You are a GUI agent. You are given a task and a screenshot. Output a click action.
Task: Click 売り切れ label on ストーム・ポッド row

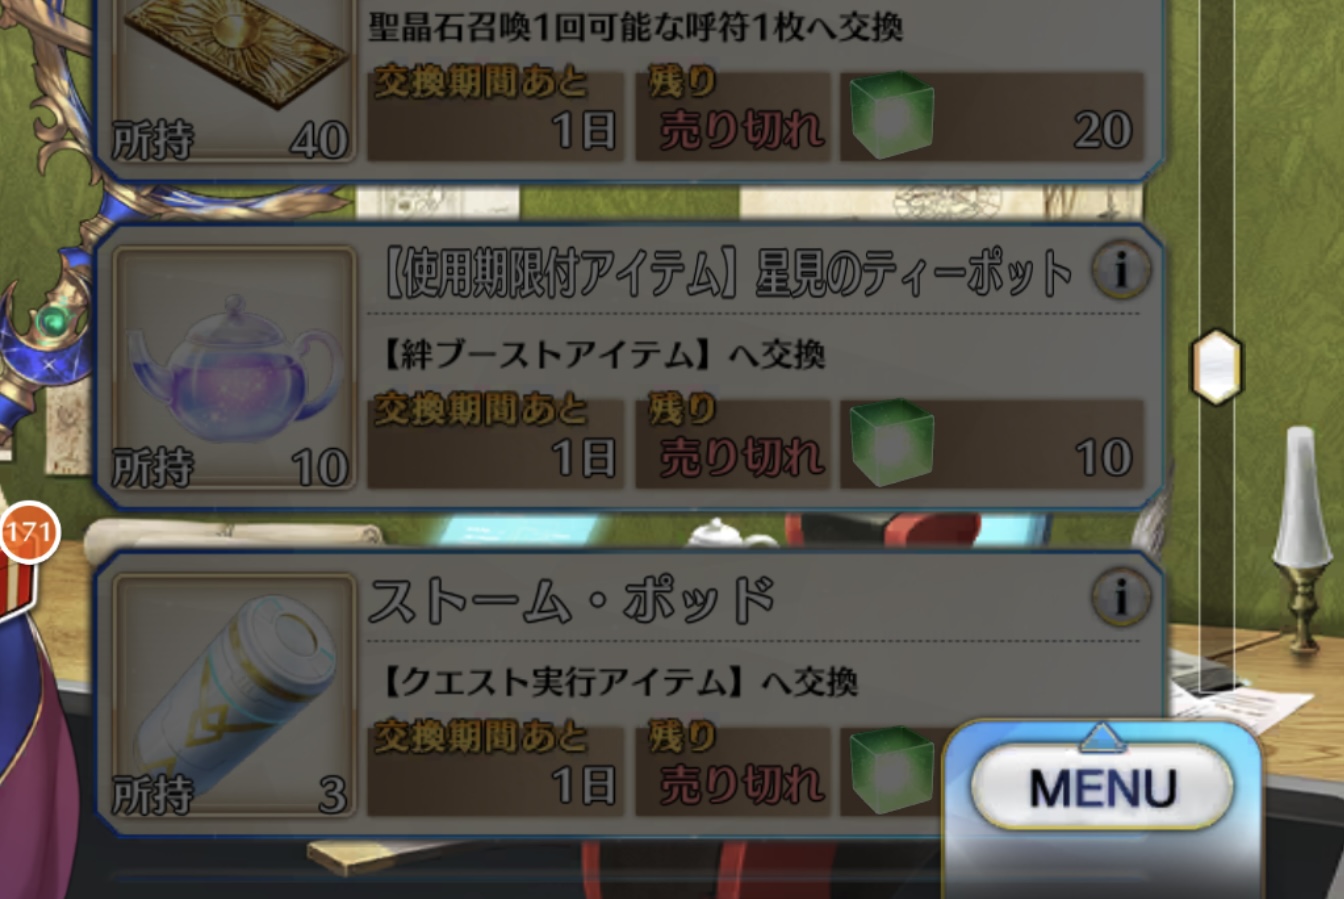click(742, 786)
